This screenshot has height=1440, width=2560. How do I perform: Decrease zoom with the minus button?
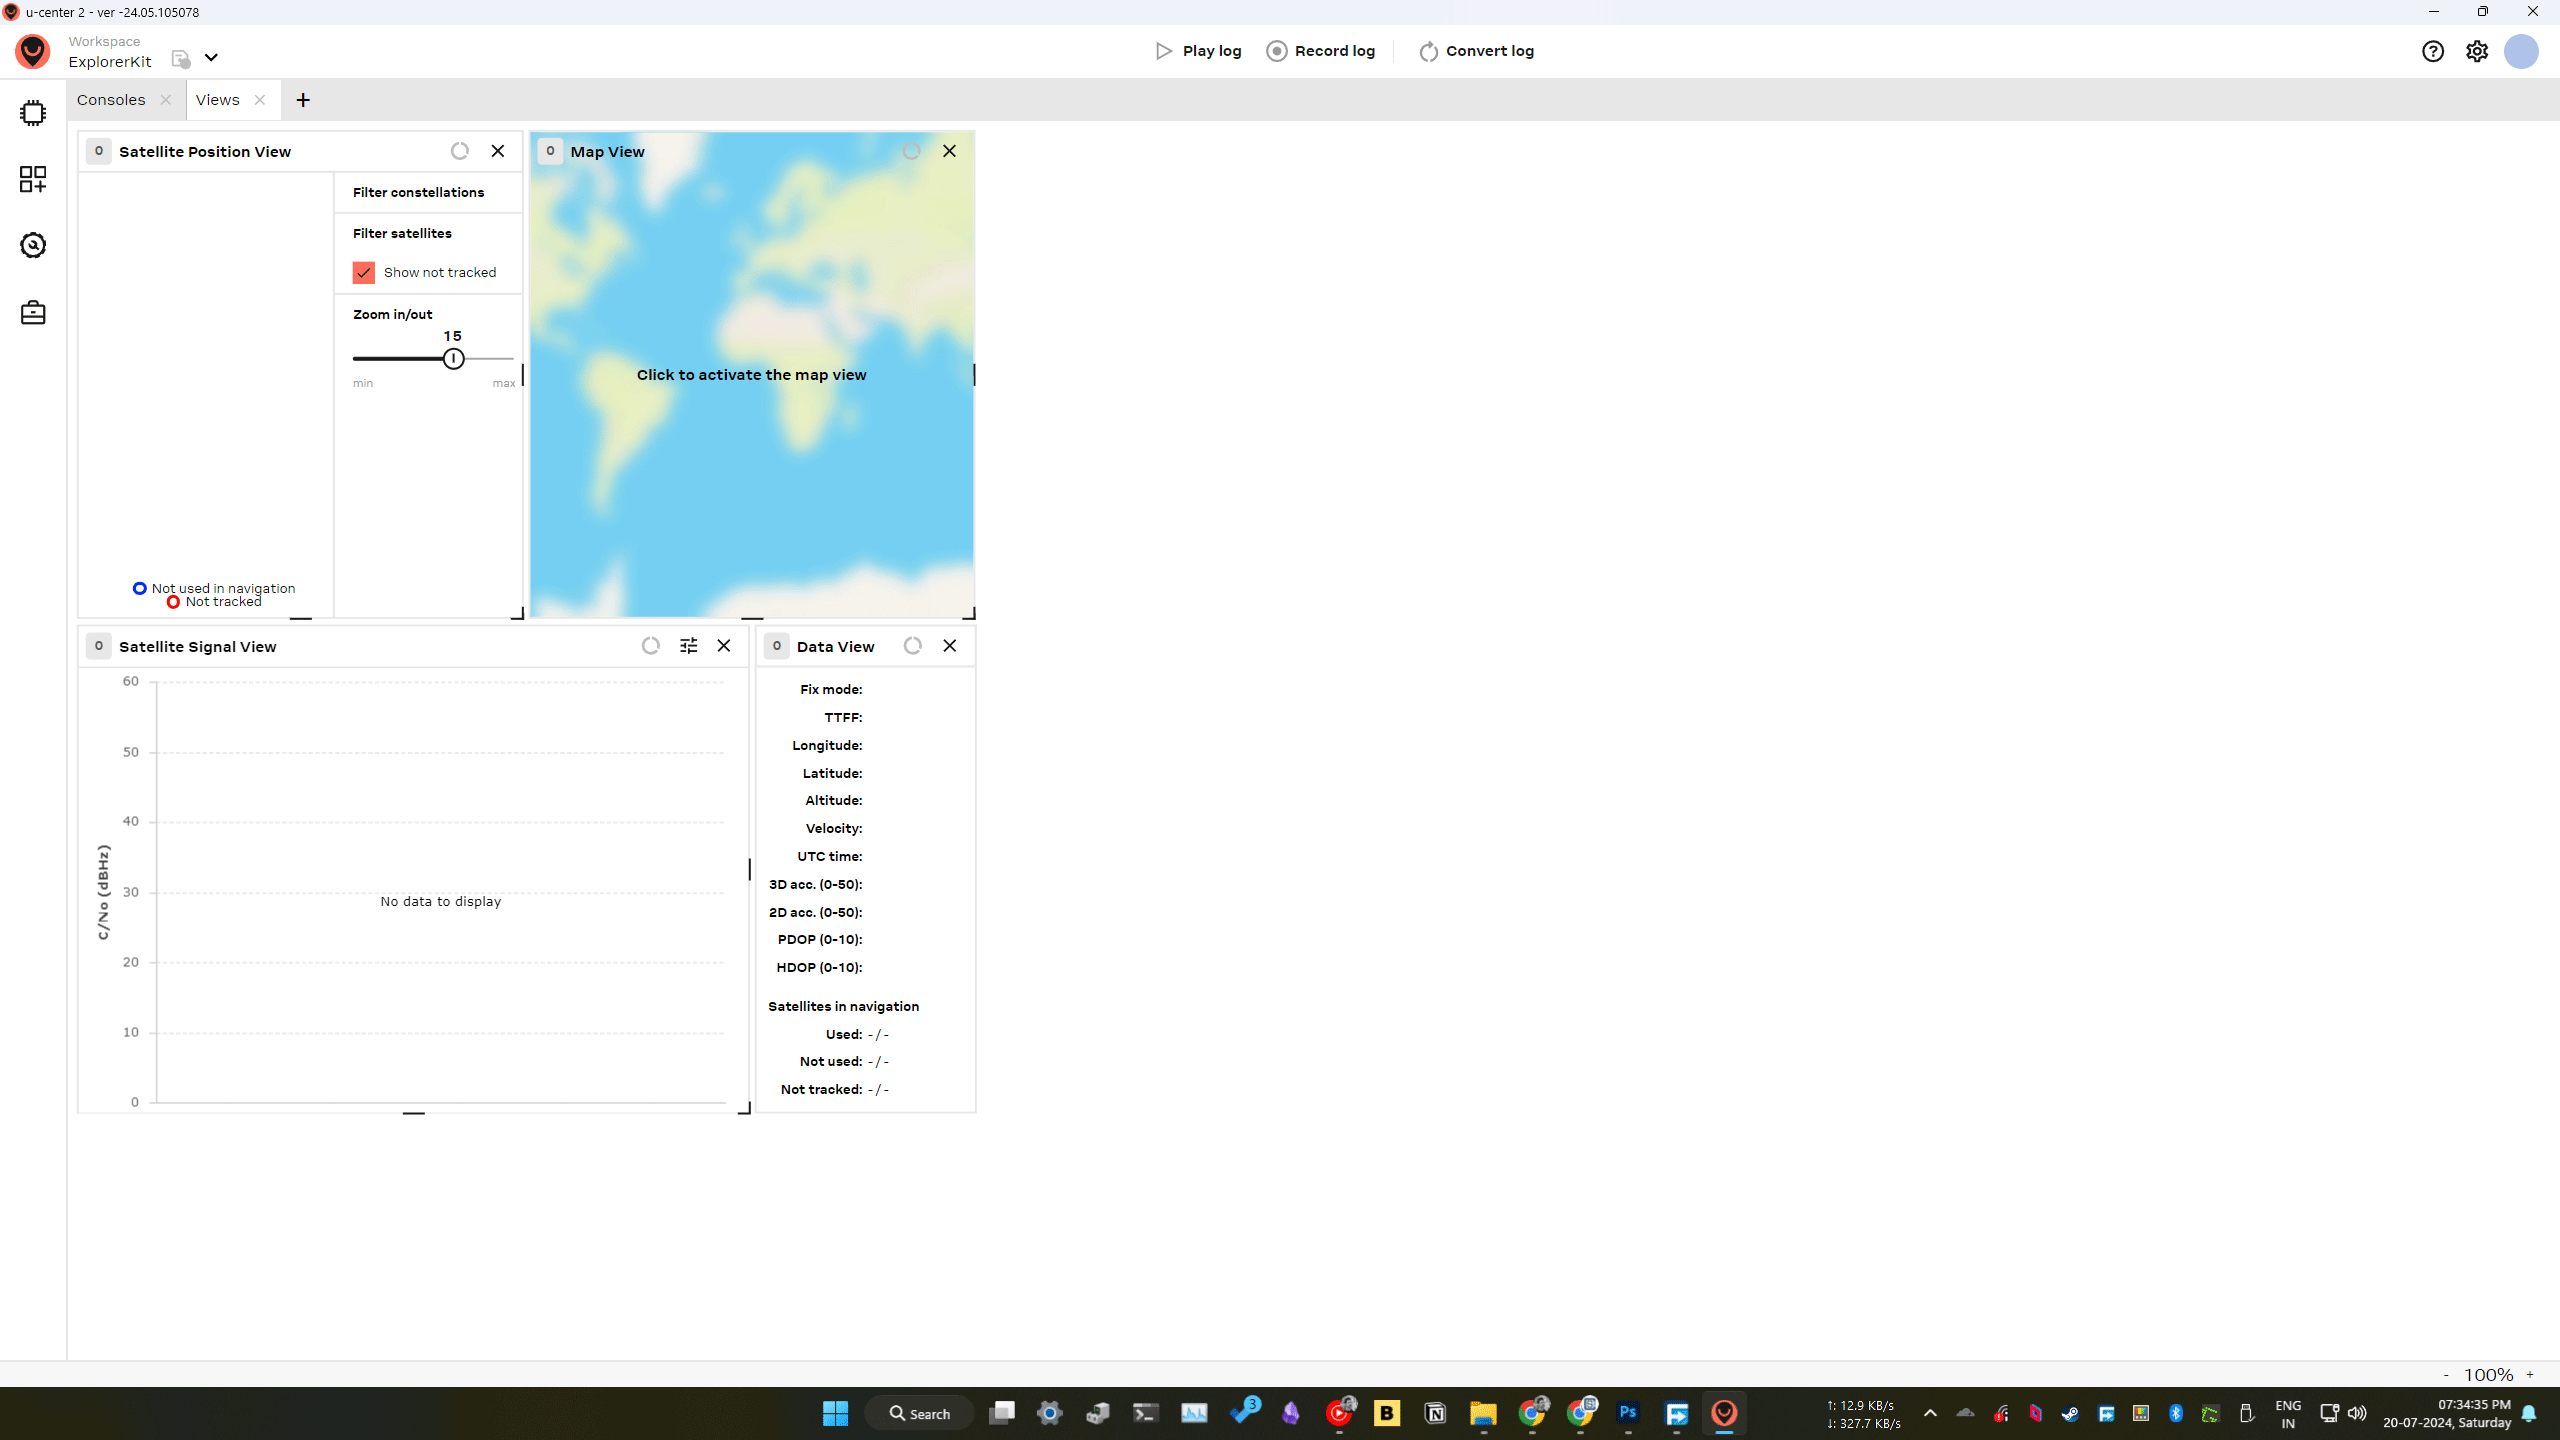pyautogui.click(x=2446, y=1375)
